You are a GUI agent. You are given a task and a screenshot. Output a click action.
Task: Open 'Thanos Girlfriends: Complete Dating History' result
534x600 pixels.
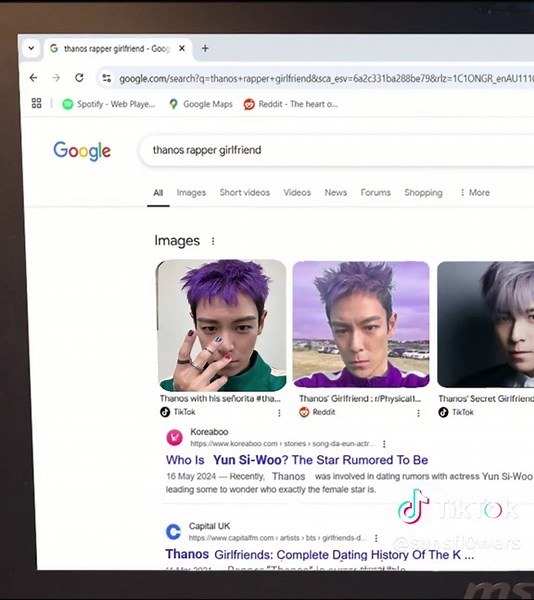point(319,554)
